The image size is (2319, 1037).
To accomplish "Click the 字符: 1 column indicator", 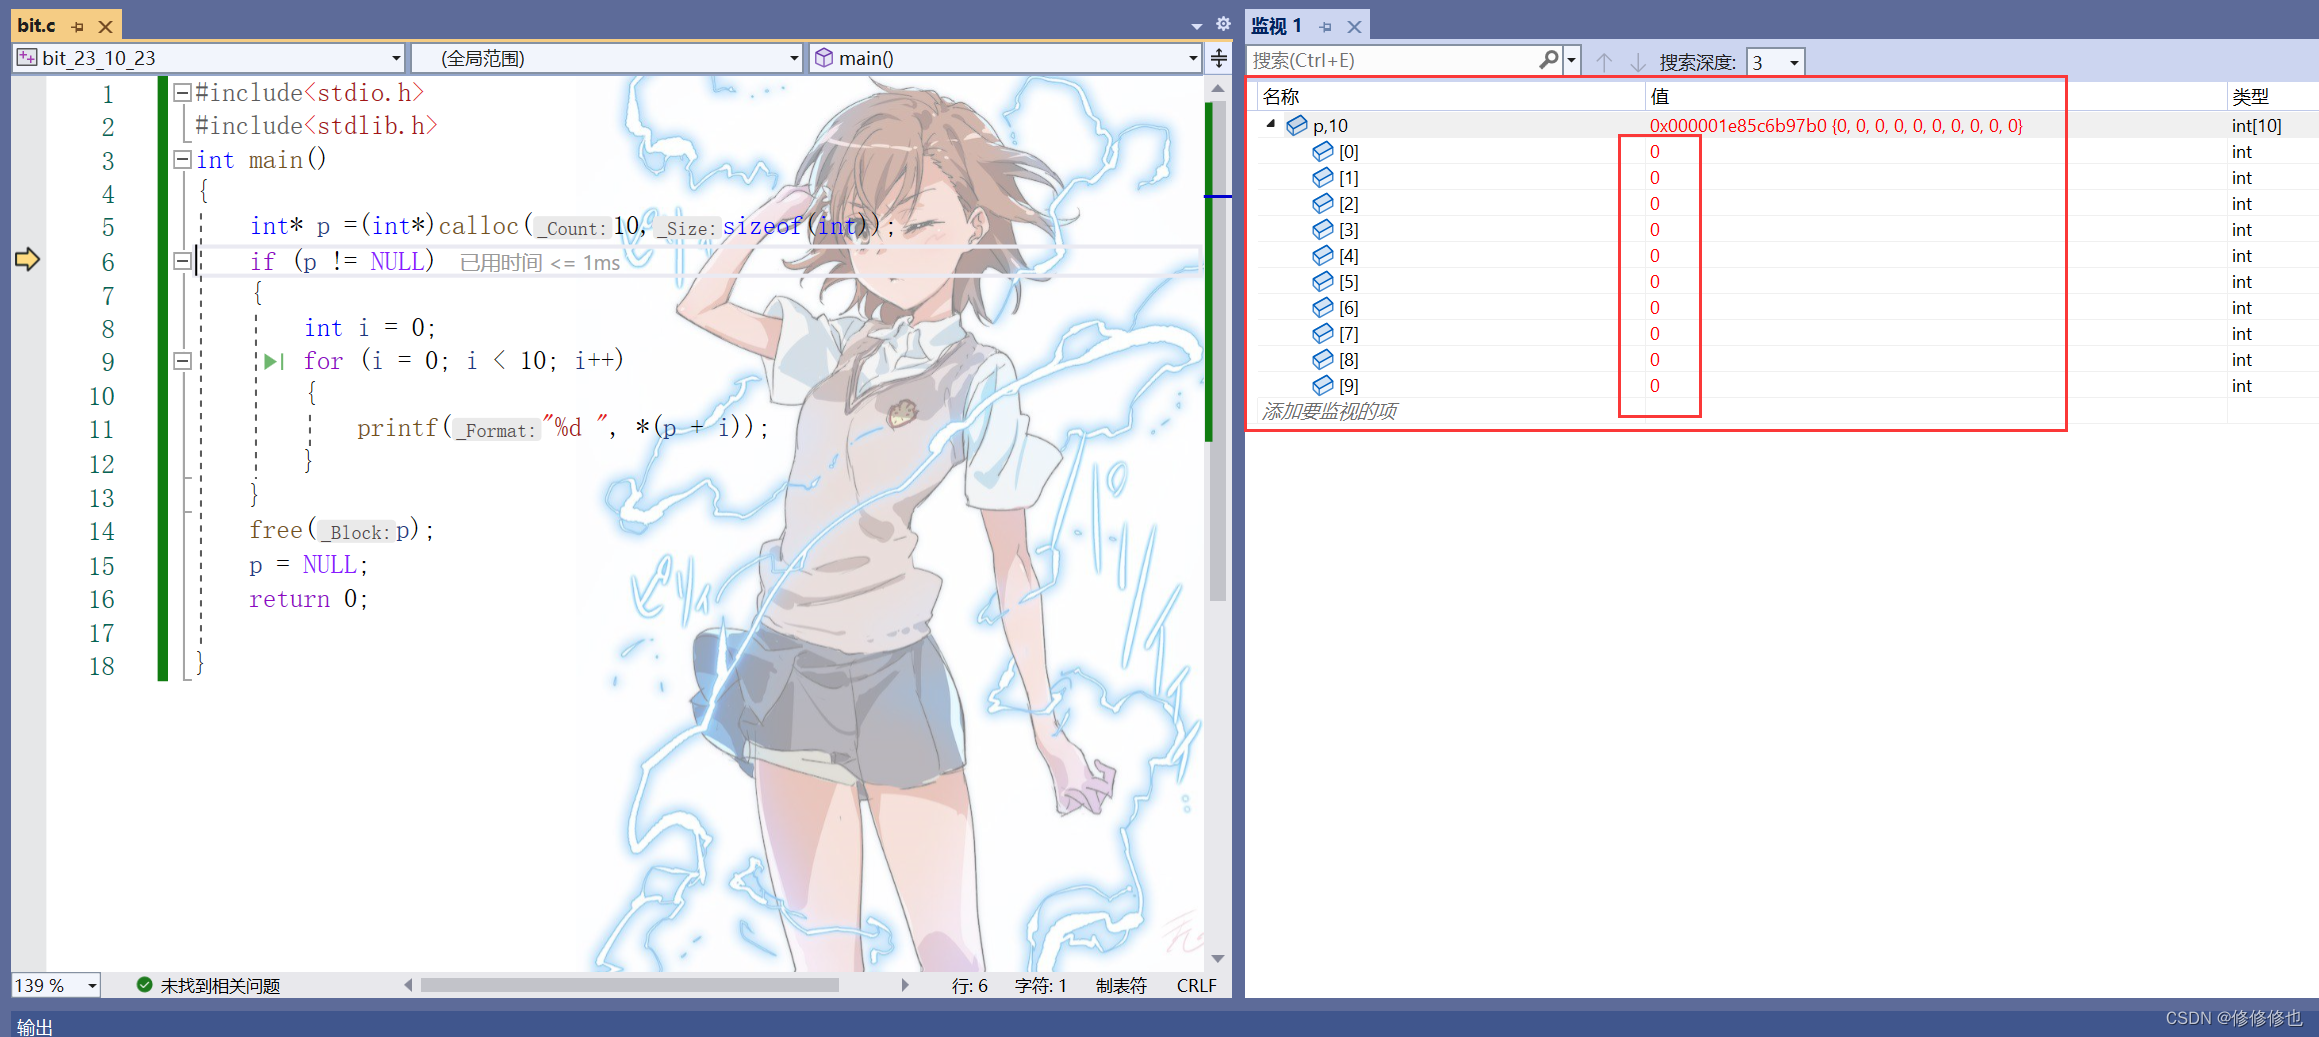I will [x=1041, y=986].
